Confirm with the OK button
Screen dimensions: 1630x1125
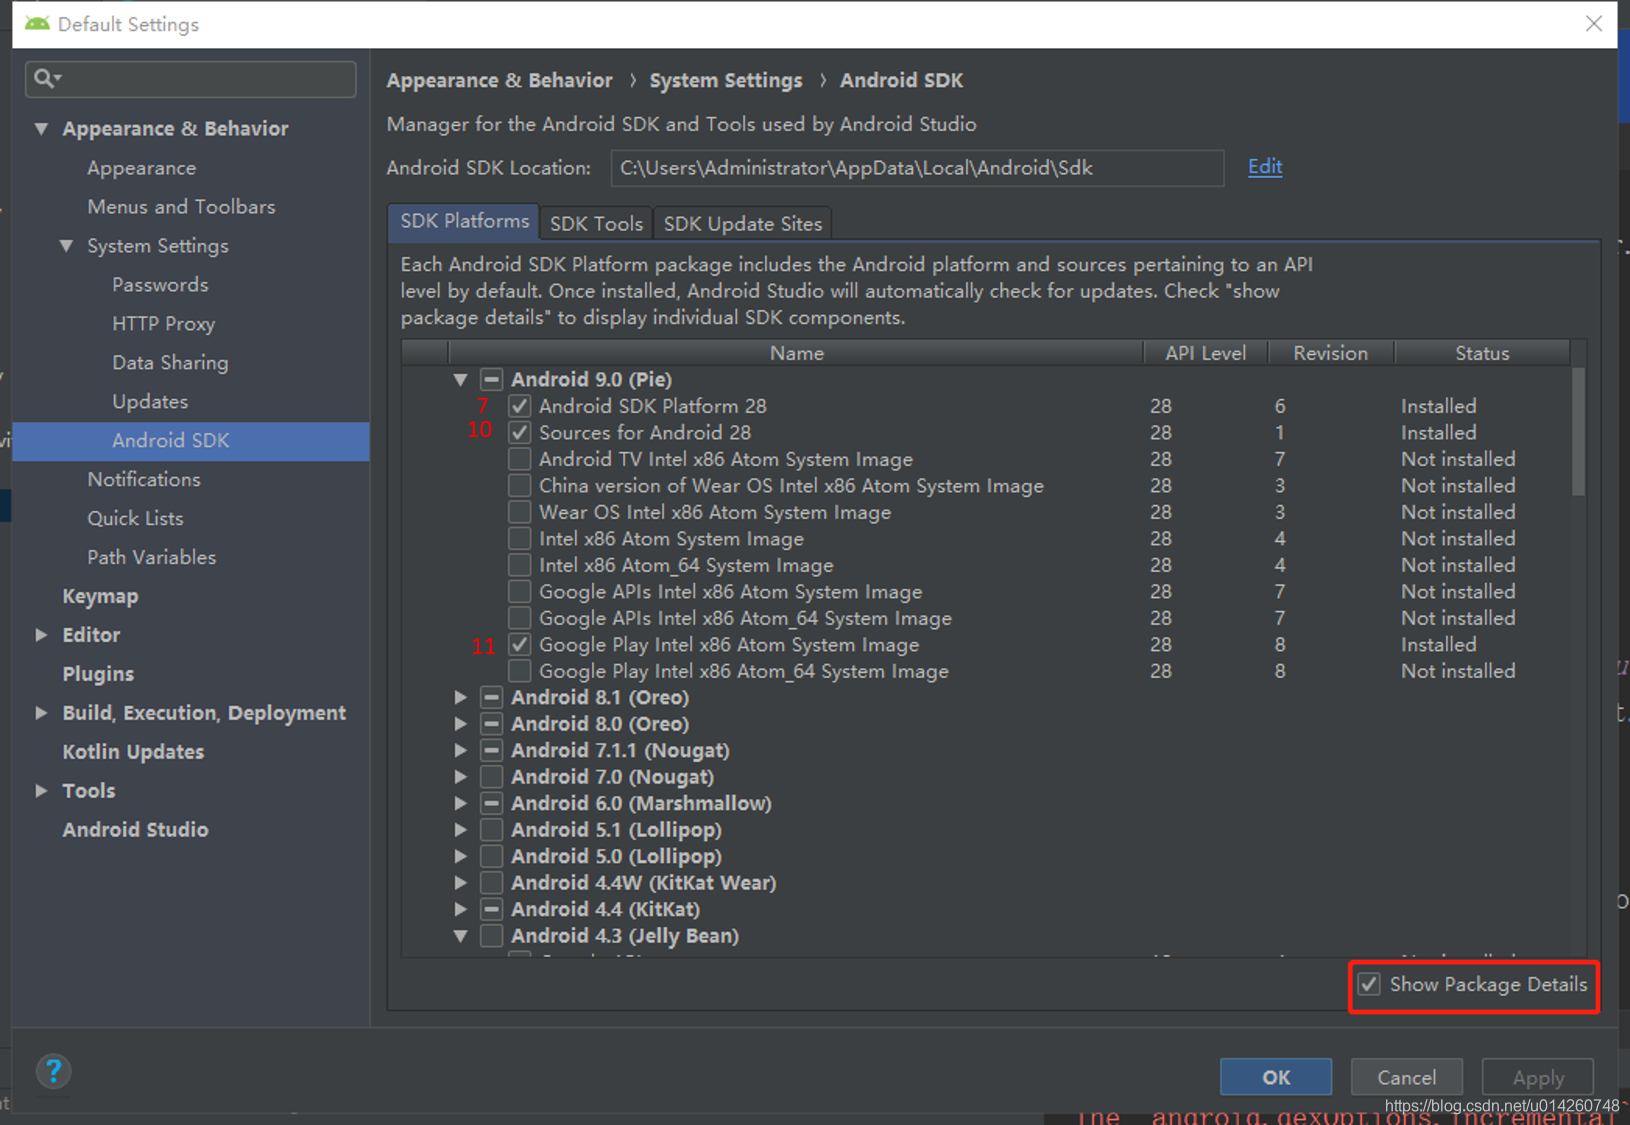tap(1276, 1077)
